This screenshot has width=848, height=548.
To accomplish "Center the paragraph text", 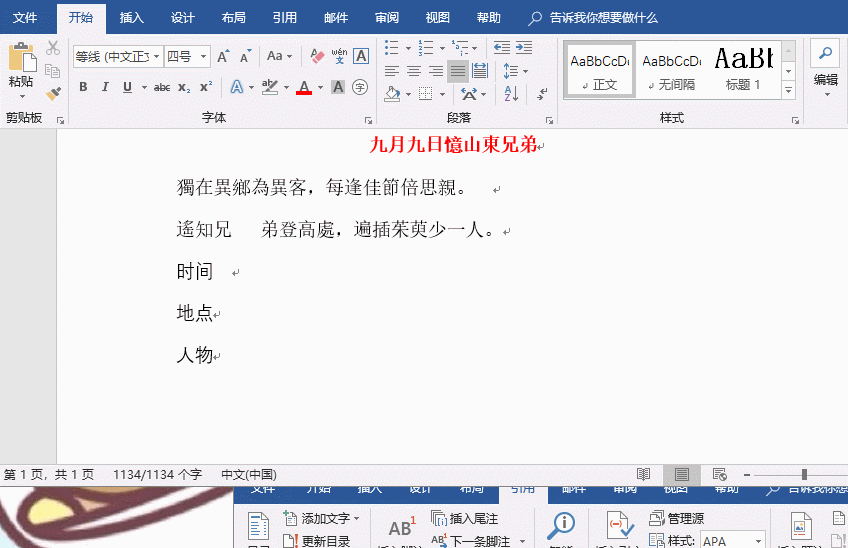I will [414, 71].
